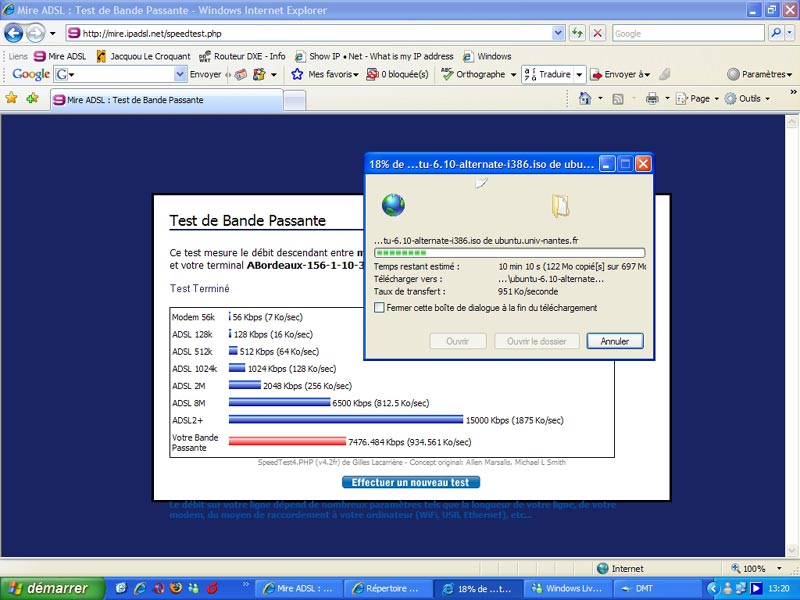Open the Outils menu dropdown
This screenshot has height=600, width=800.
(747, 99)
